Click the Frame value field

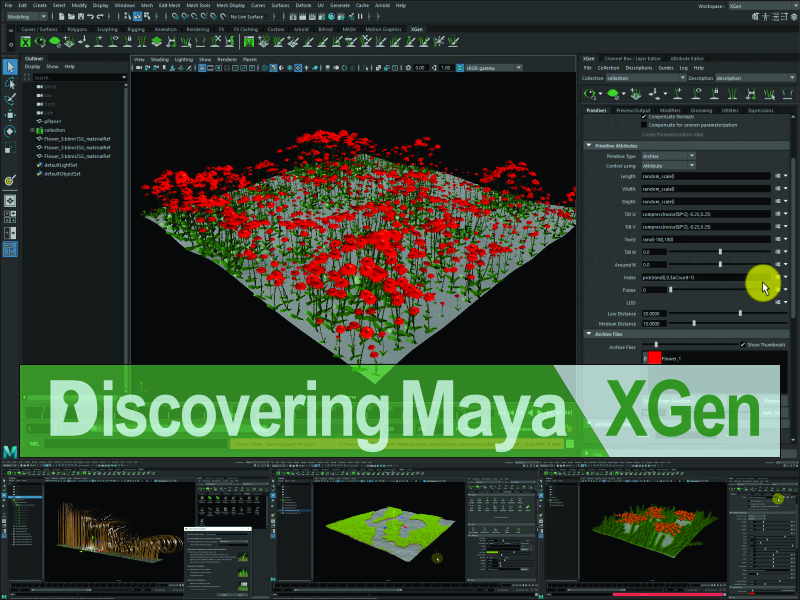[654, 290]
